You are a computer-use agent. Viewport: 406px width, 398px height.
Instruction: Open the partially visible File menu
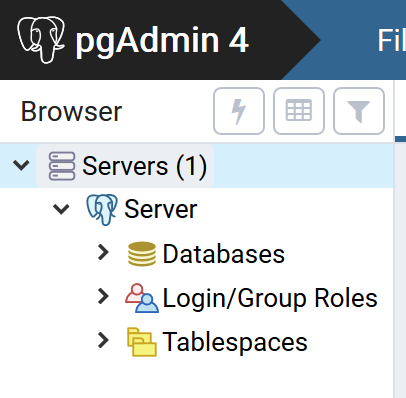pyautogui.click(x=391, y=40)
